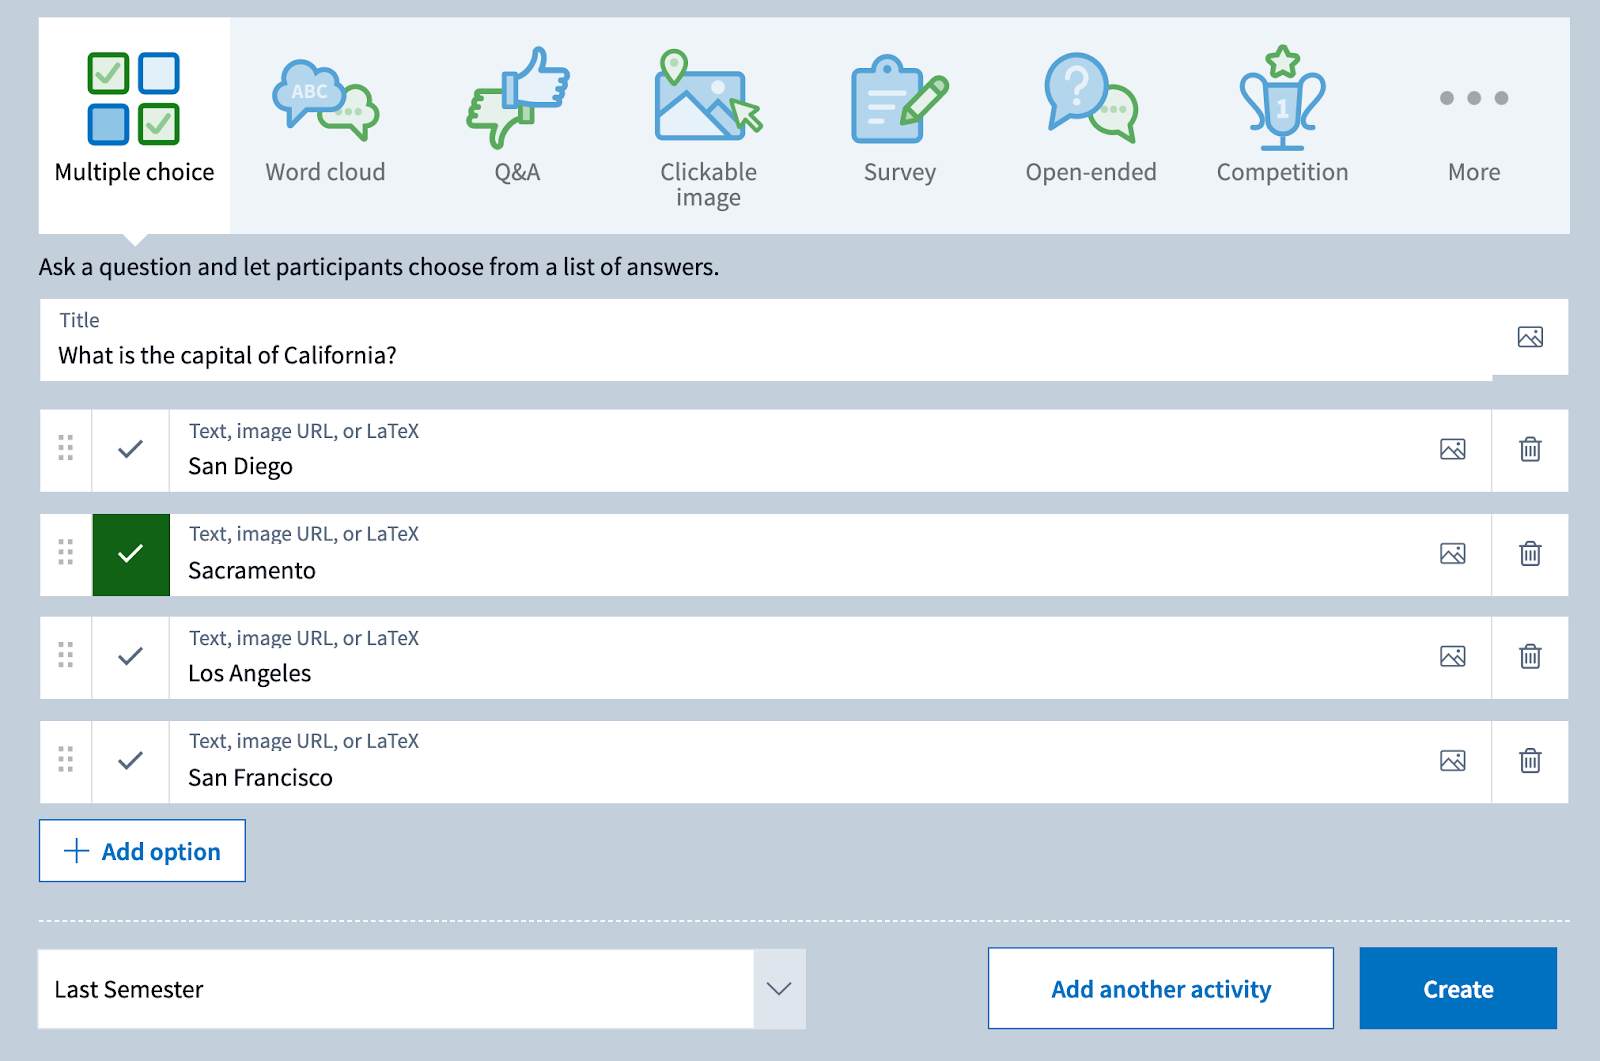Screen dimensions: 1600x1061
Task: Attach image to Sacramento option
Action: coord(1452,554)
